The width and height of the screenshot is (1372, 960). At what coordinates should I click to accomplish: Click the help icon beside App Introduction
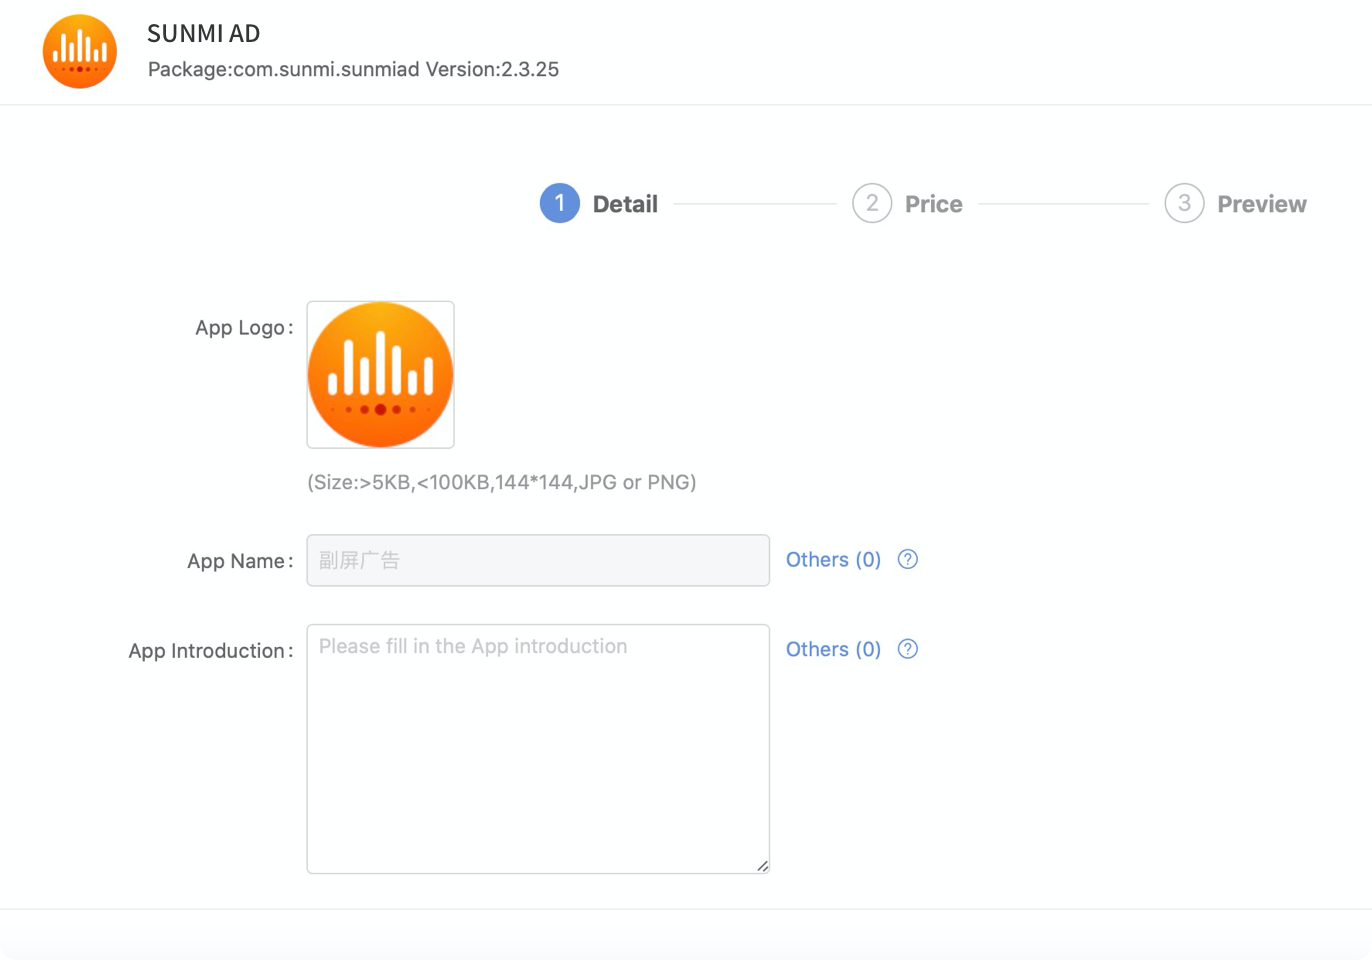point(908,649)
